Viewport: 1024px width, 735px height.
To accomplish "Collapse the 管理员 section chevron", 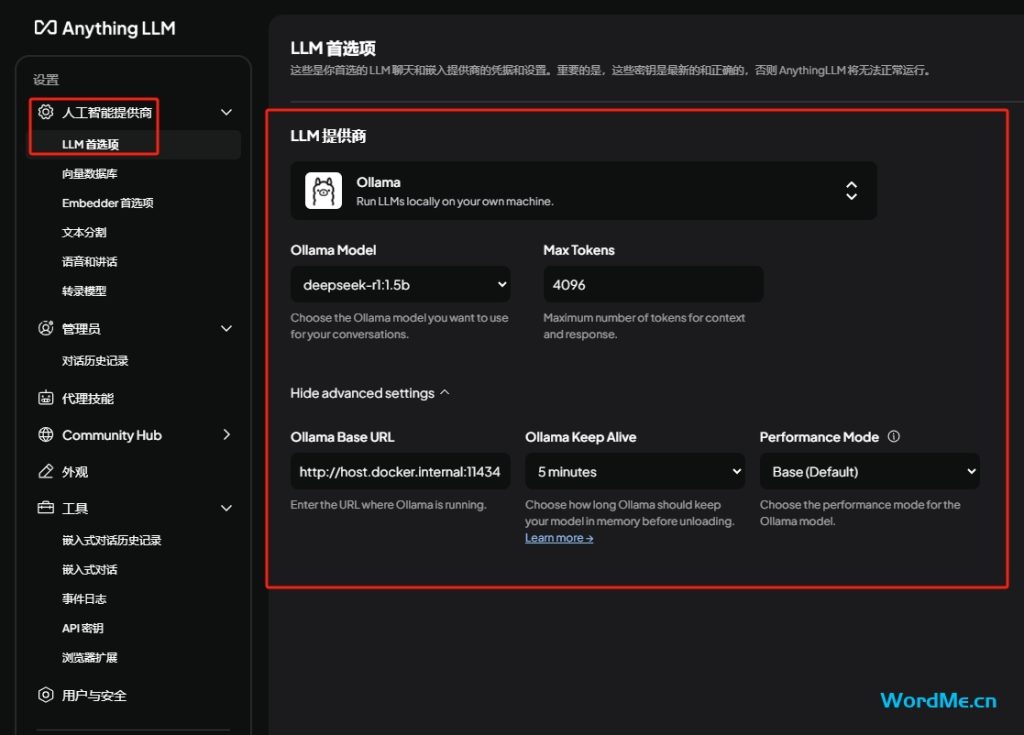I will [x=226, y=329].
